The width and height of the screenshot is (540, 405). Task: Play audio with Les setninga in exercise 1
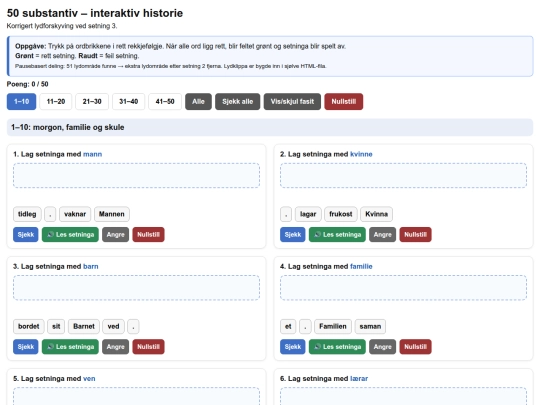[70, 235]
